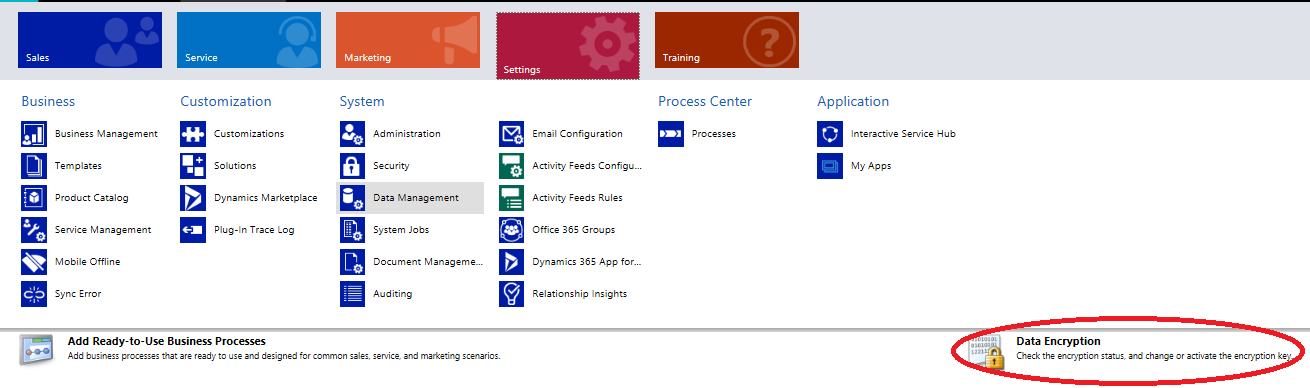This screenshot has height=388, width=1310.
Task: Select the Data Management link
Action: click(x=416, y=198)
